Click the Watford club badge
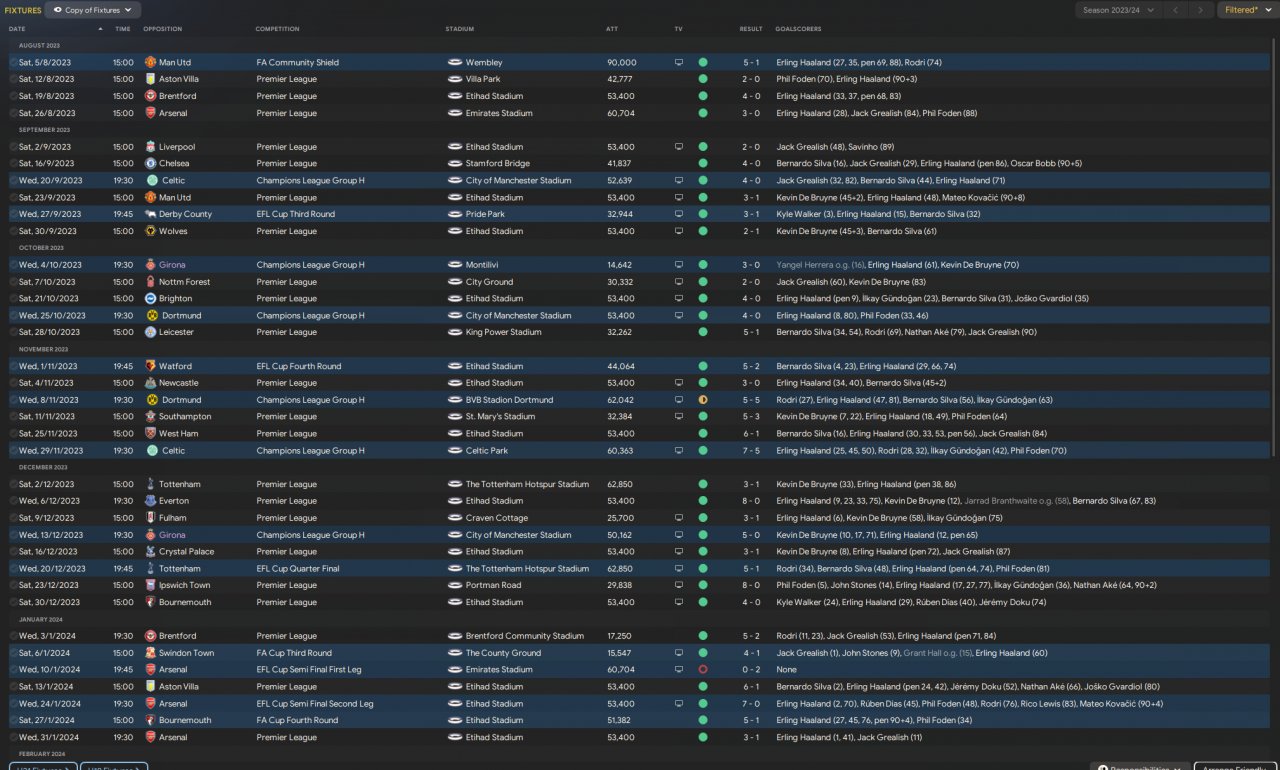 tap(150, 366)
